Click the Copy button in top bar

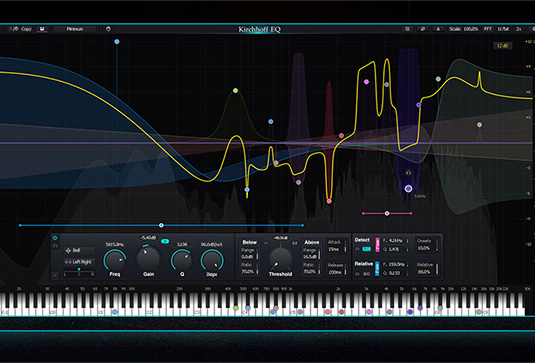[x=26, y=29]
